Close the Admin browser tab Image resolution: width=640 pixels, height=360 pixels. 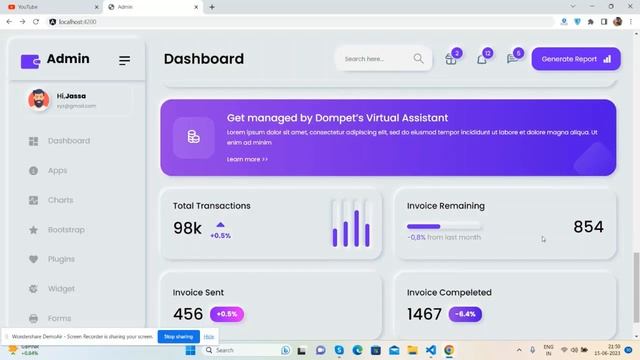(x=196, y=7)
